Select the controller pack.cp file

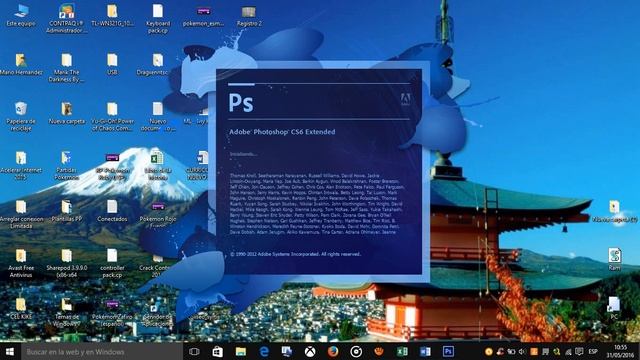coord(112,263)
